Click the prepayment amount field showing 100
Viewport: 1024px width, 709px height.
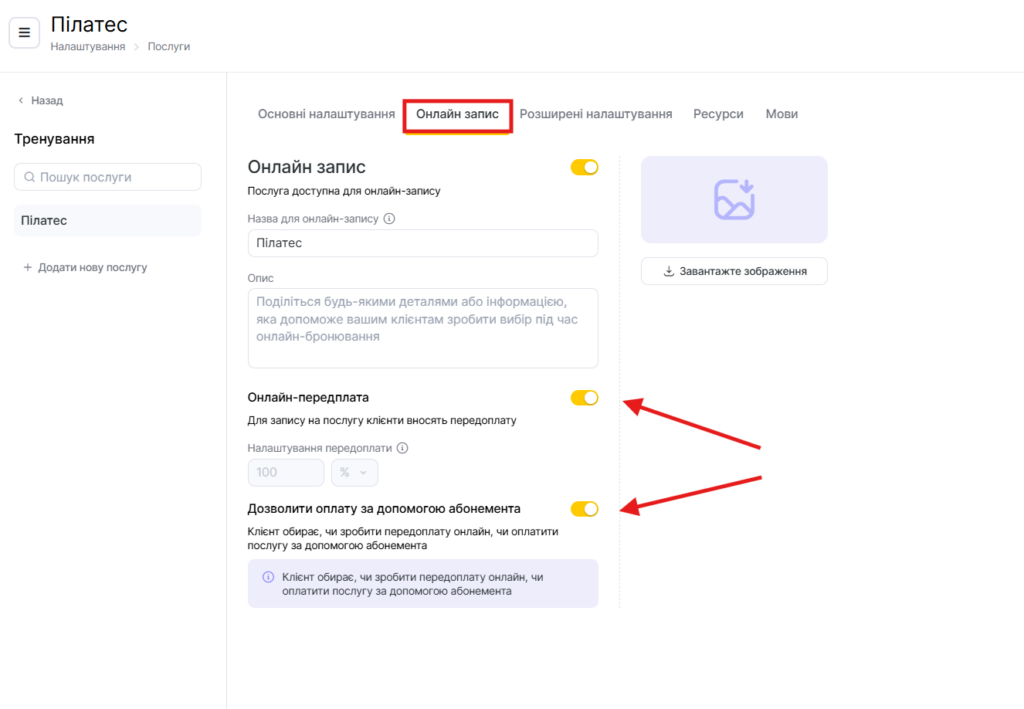286,472
